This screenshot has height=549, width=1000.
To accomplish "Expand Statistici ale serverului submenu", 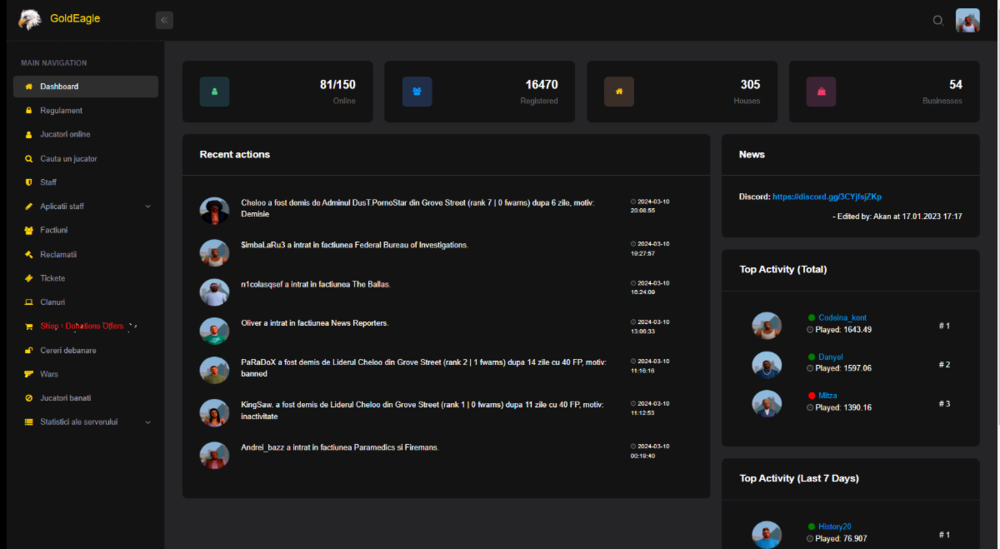I will click(x=148, y=422).
